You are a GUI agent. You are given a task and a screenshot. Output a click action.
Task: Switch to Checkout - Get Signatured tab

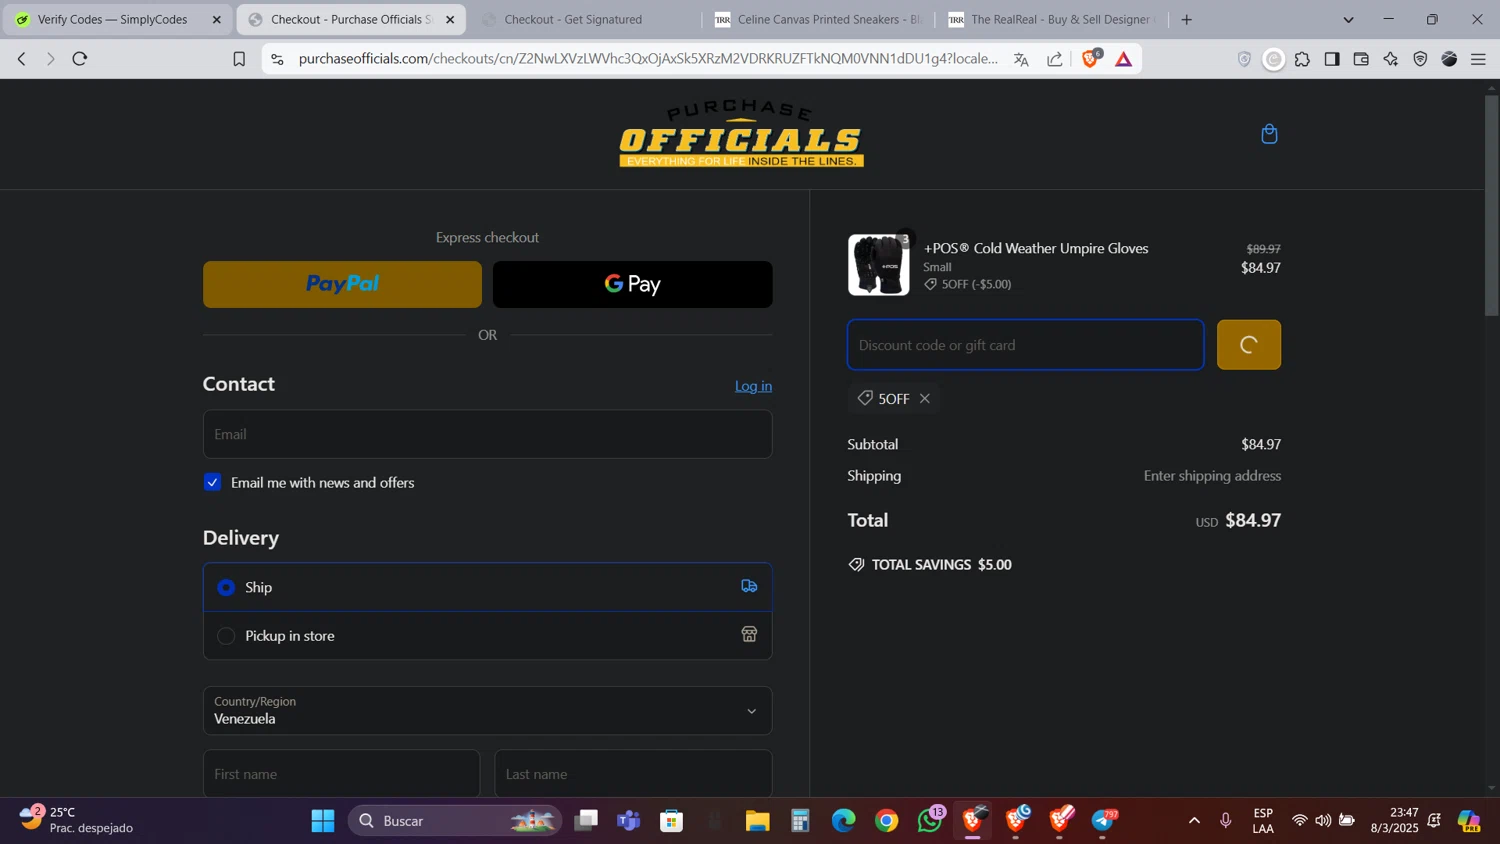(x=584, y=19)
